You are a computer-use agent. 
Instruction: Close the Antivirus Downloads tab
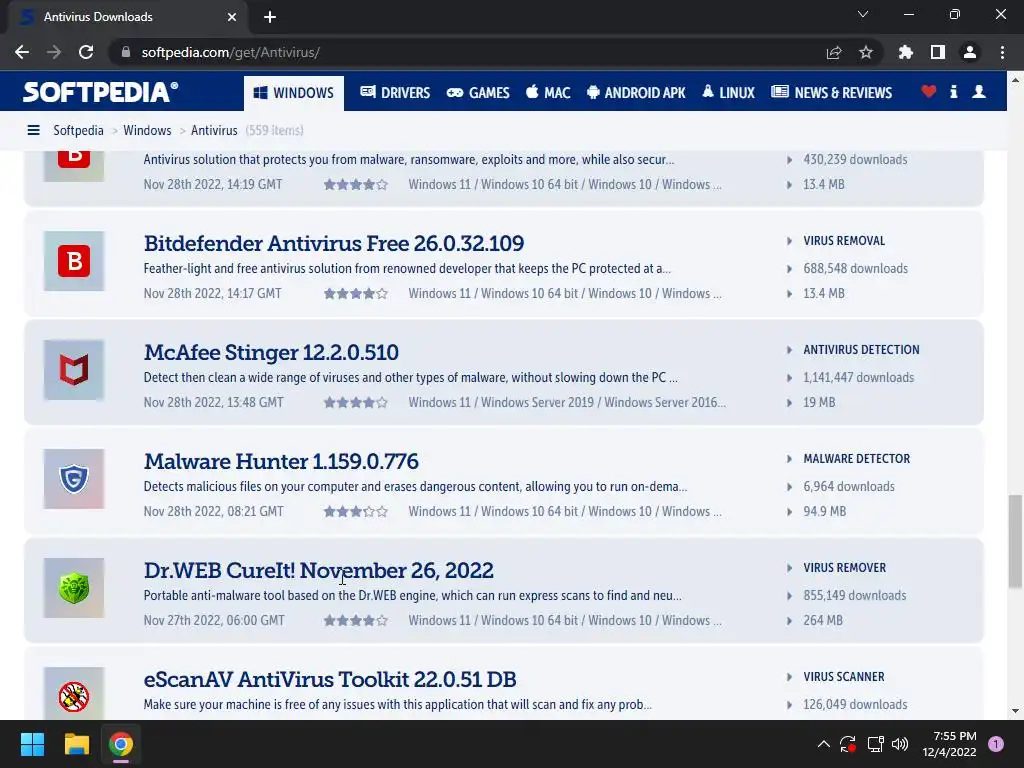[232, 17]
